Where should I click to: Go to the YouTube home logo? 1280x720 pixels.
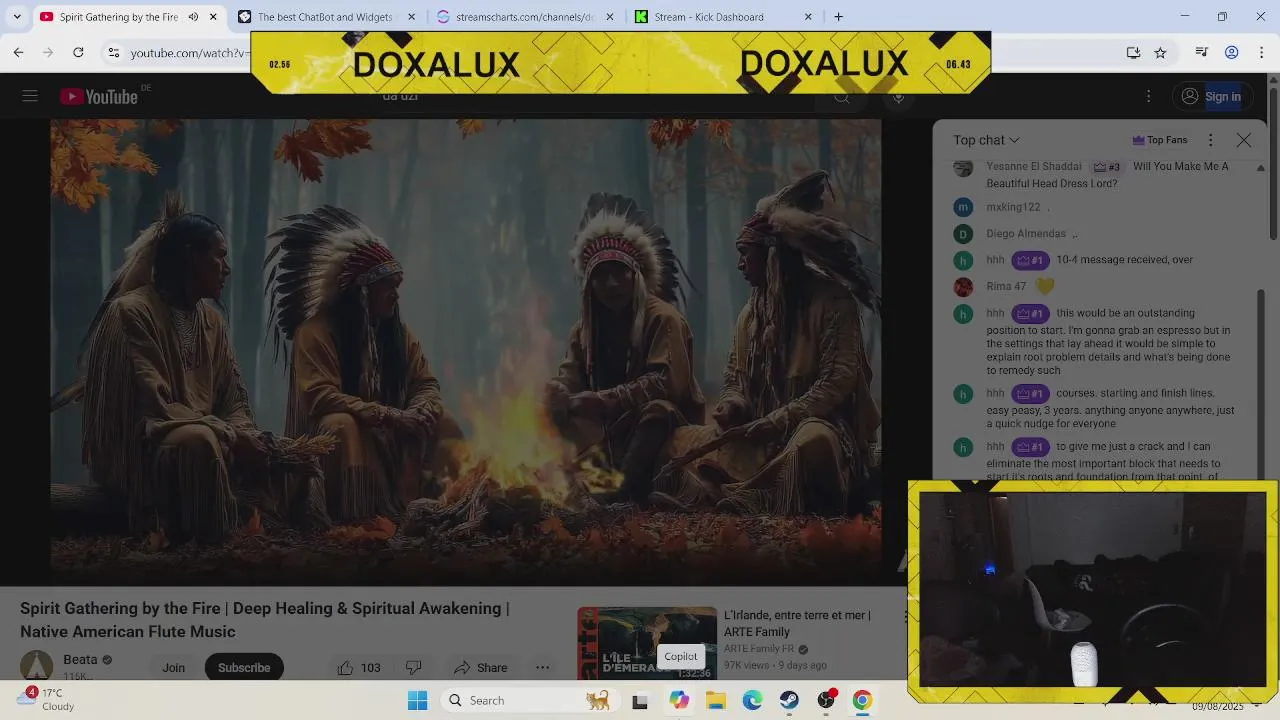coord(98,96)
